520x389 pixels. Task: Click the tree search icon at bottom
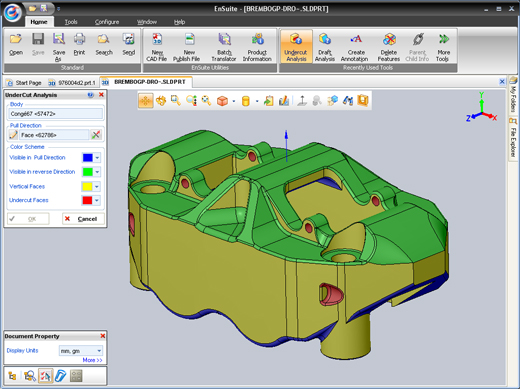coord(30,376)
